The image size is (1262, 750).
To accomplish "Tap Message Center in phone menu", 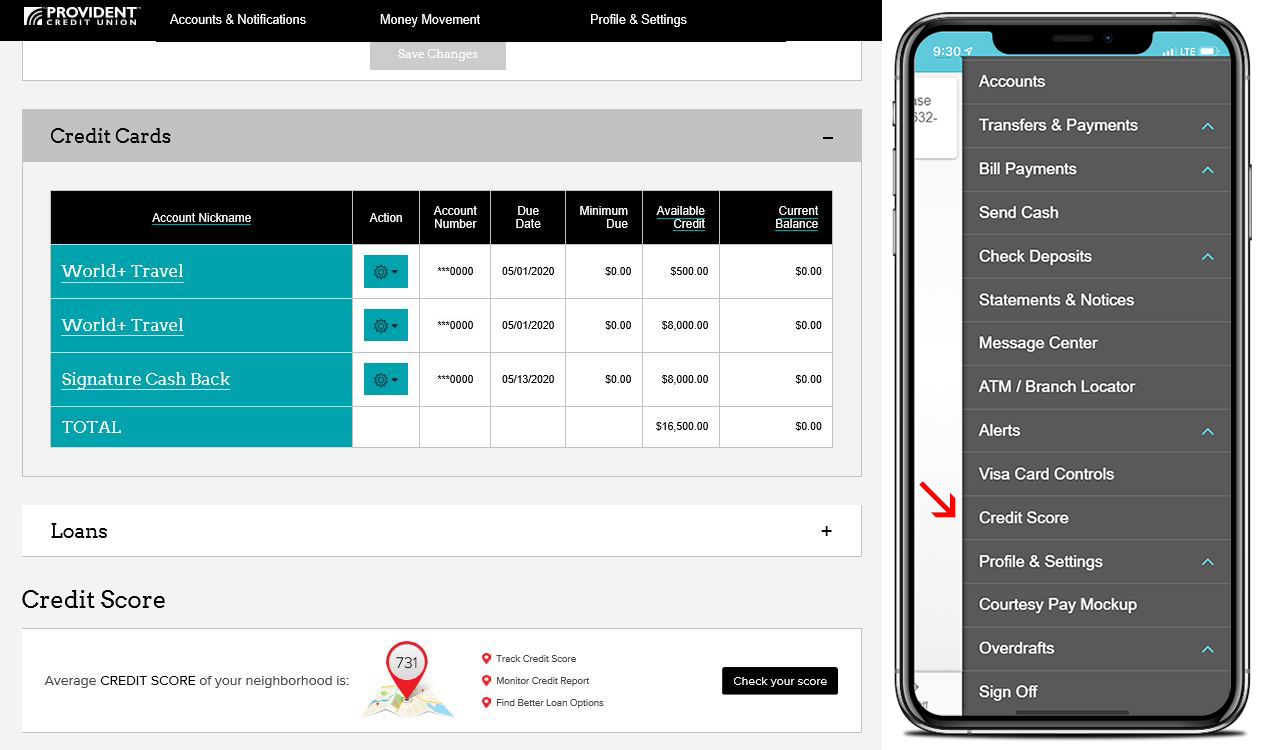I will tap(1038, 343).
